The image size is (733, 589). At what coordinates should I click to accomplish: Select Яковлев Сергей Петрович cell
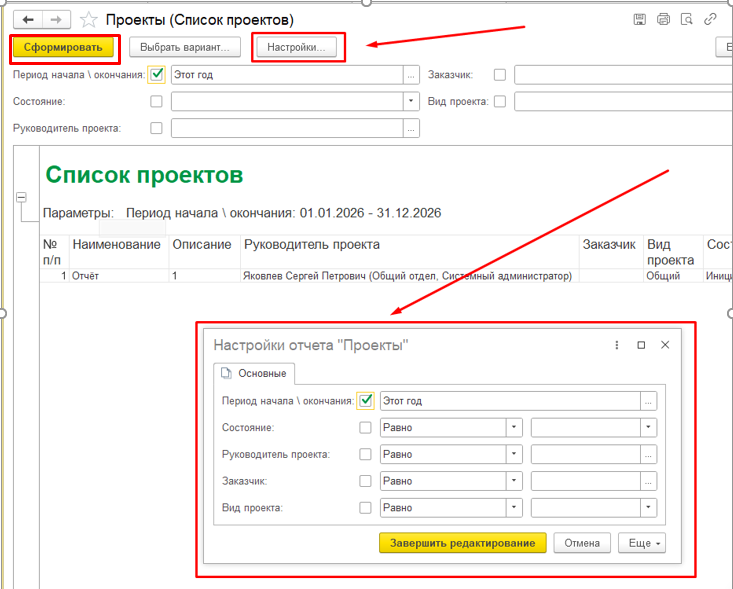410,276
